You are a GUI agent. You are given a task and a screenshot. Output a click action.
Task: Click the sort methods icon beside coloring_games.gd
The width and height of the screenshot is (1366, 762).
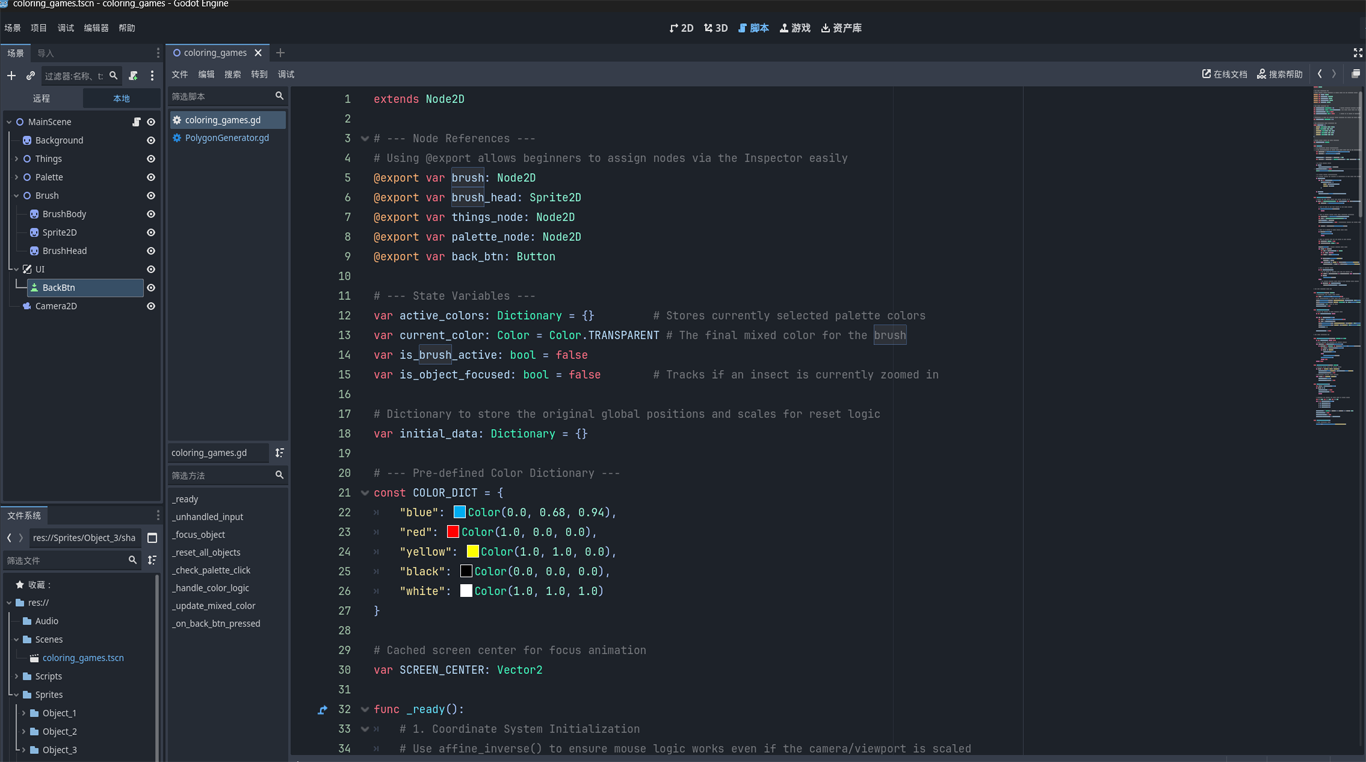[x=280, y=453]
